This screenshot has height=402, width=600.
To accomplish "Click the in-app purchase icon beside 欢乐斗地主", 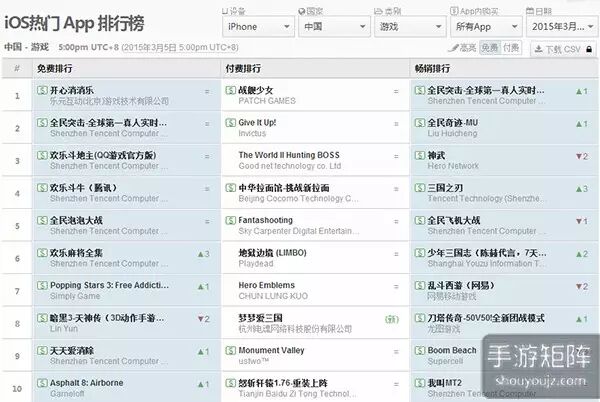I will coord(42,155).
